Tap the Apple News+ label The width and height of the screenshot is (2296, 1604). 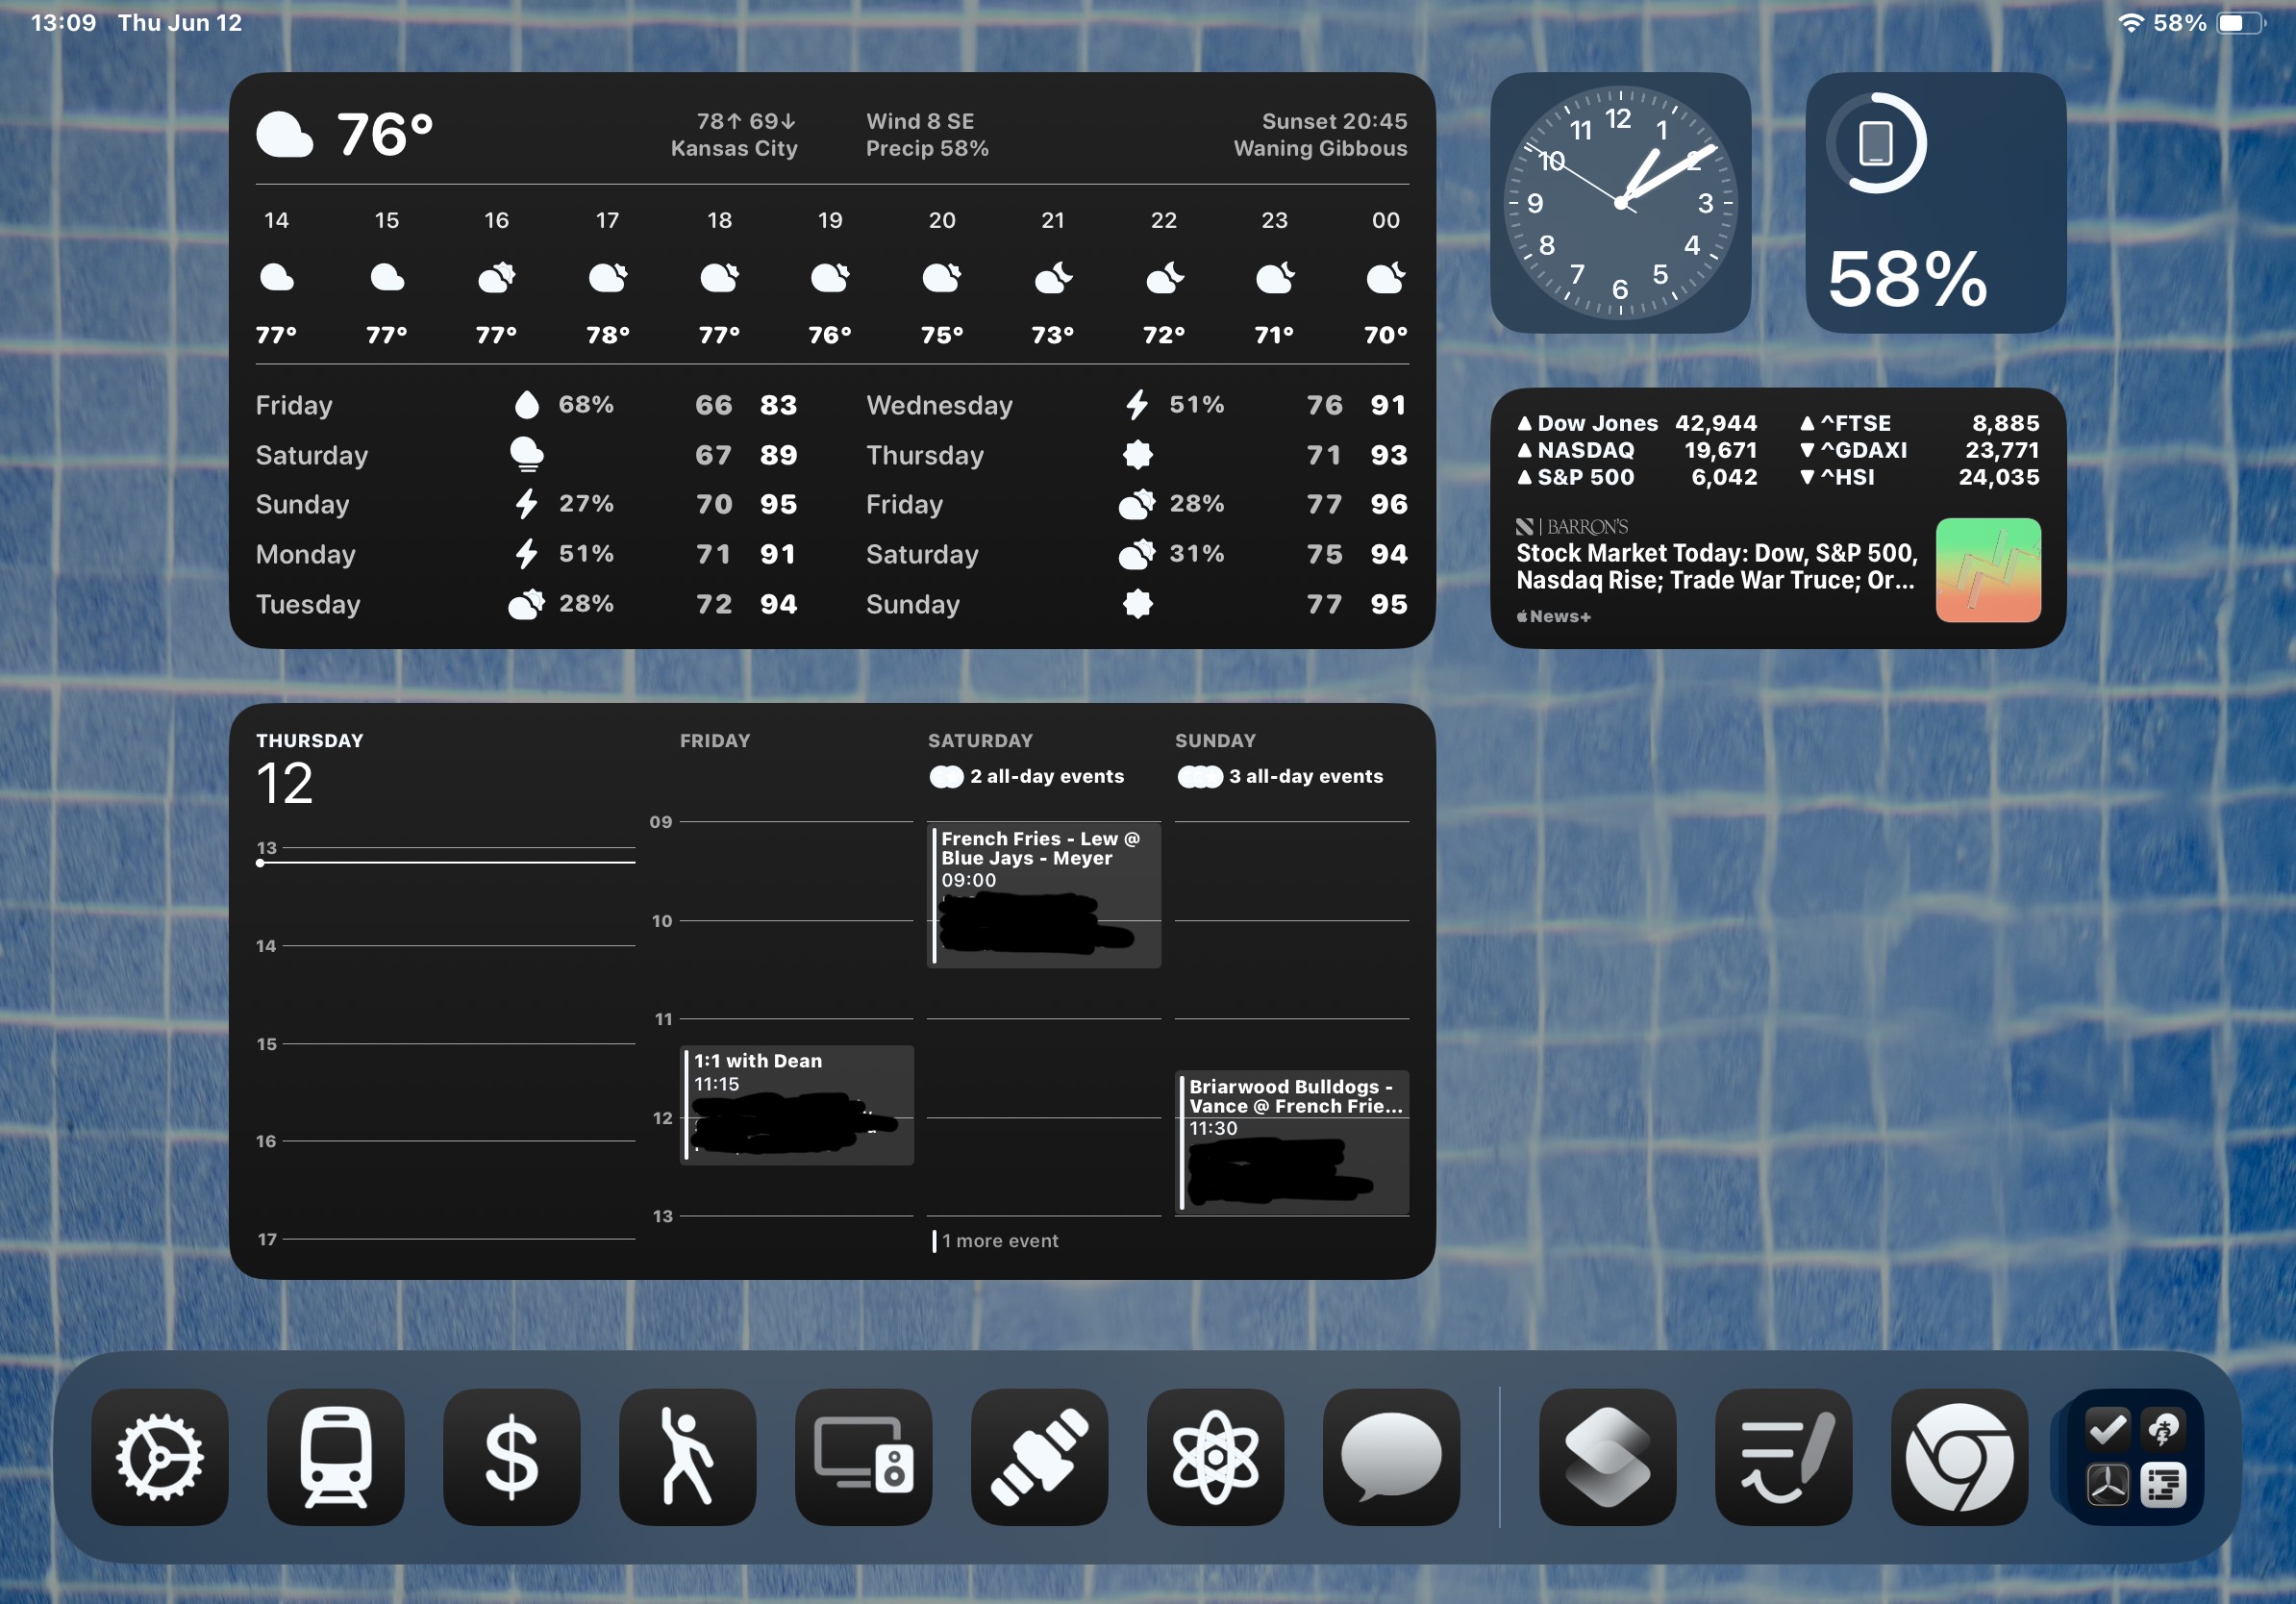1553,616
